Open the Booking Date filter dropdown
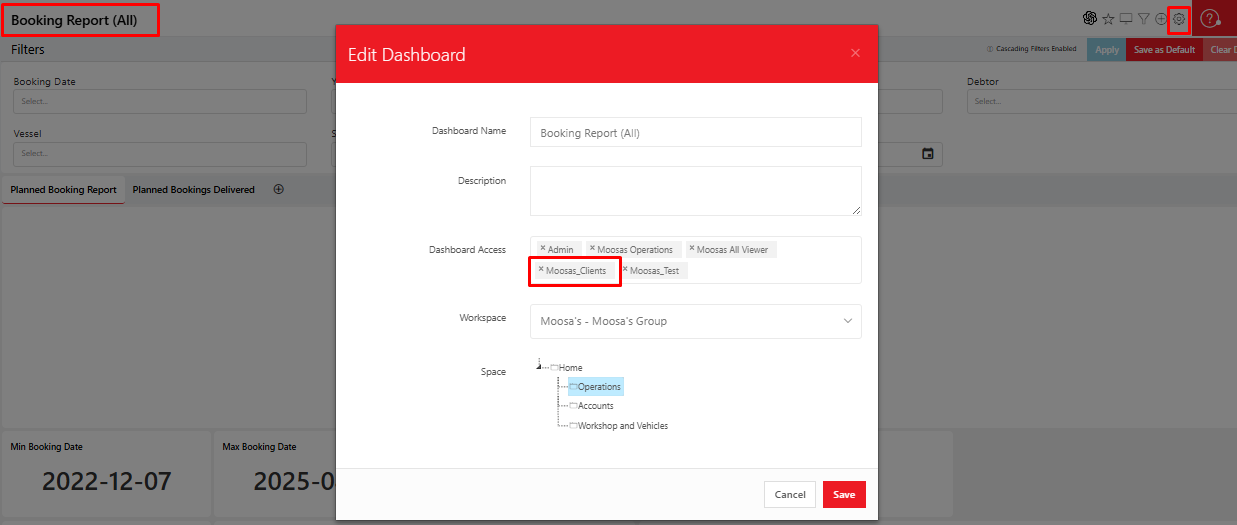 [x=160, y=101]
